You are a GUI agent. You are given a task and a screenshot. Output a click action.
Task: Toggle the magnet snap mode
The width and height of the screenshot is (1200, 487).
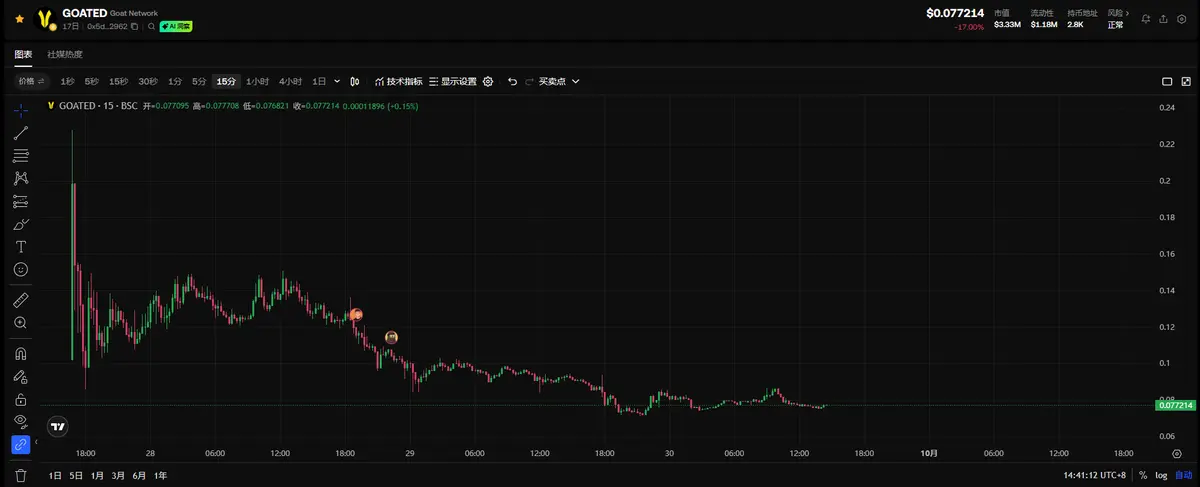click(x=21, y=353)
